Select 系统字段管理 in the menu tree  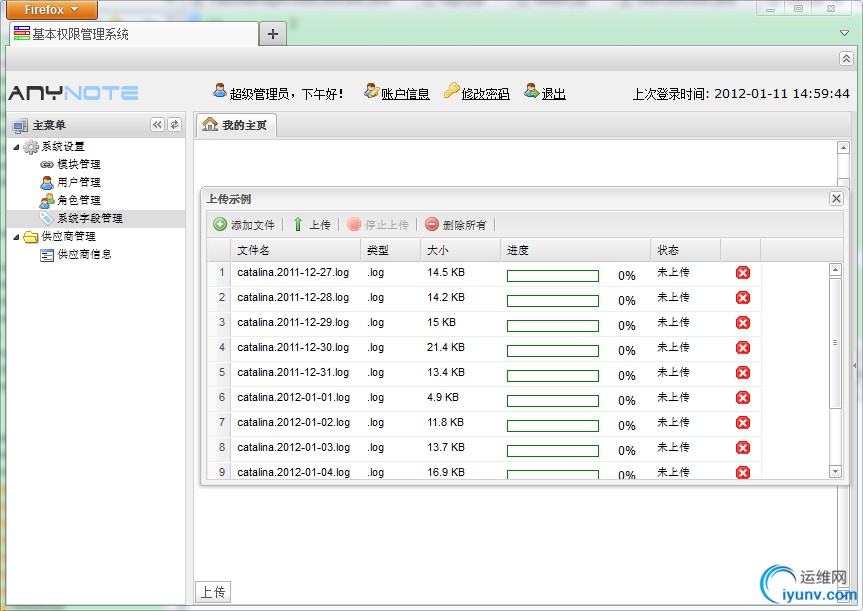pos(90,219)
